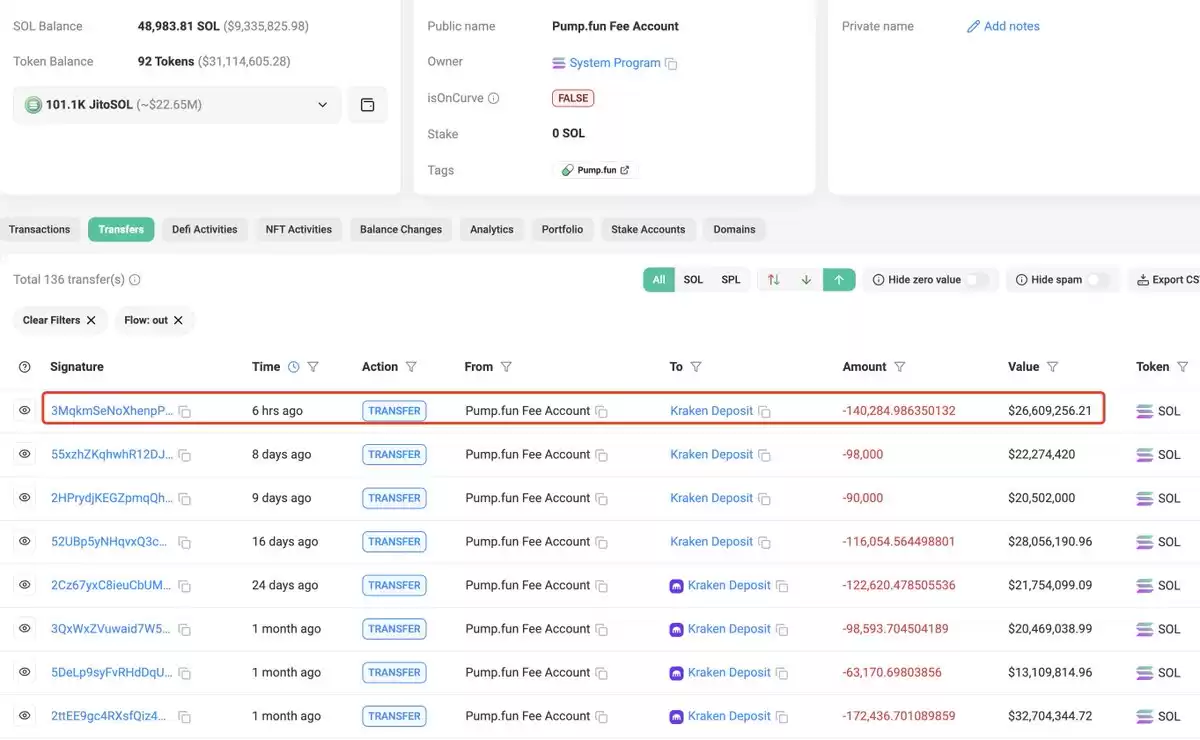Filter by incoming flow down arrow
Screen dimensions: 1200x740
(806, 280)
